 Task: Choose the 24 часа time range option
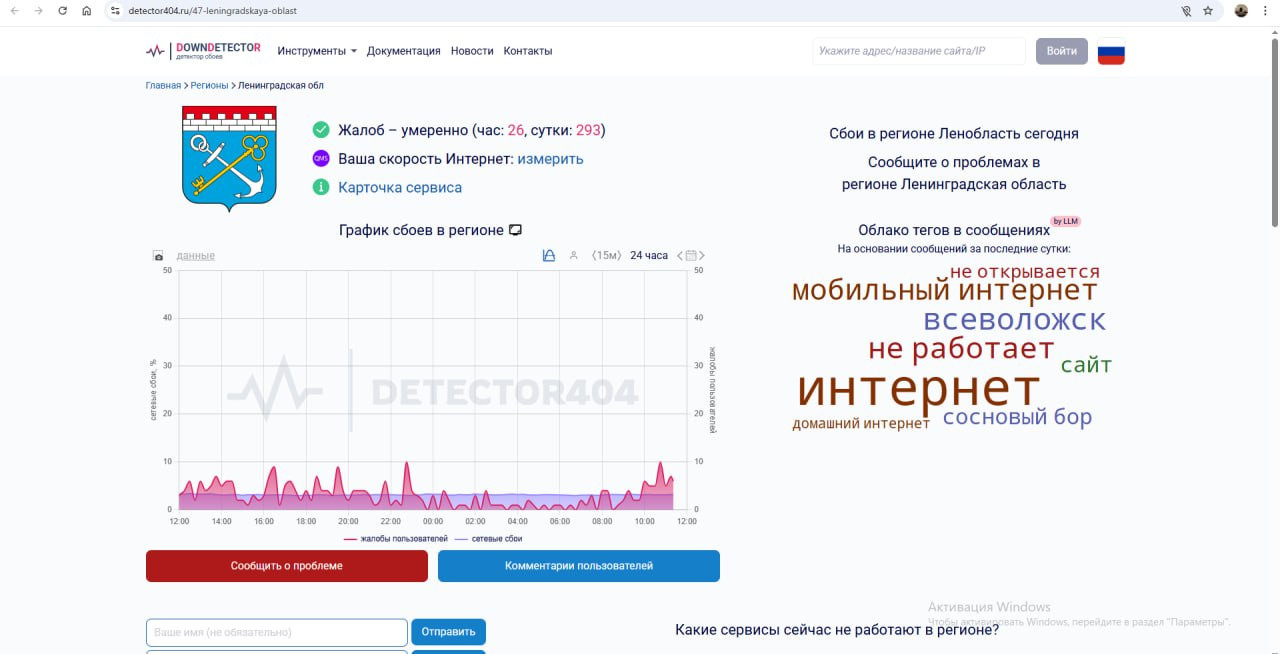click(648, 256)
